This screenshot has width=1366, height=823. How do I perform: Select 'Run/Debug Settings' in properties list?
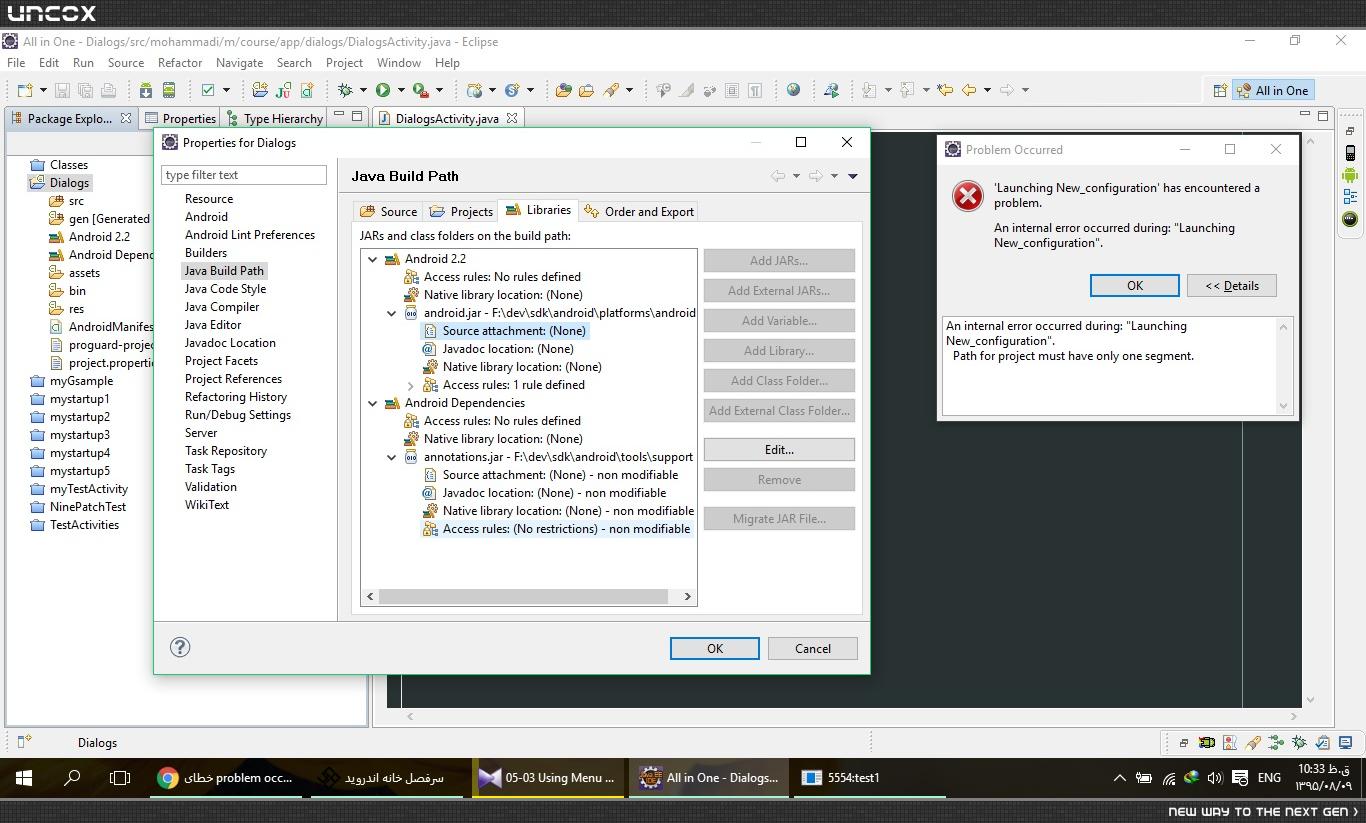(238, 415)
